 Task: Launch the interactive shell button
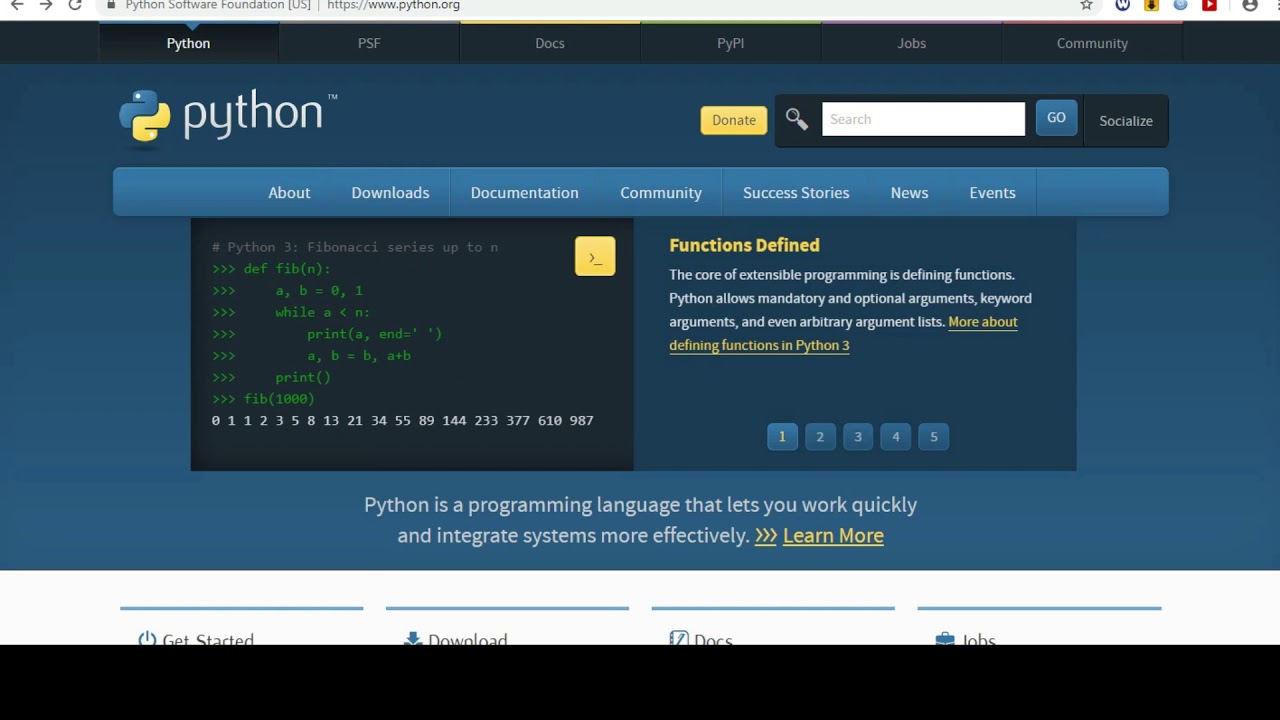coord(595,257)
